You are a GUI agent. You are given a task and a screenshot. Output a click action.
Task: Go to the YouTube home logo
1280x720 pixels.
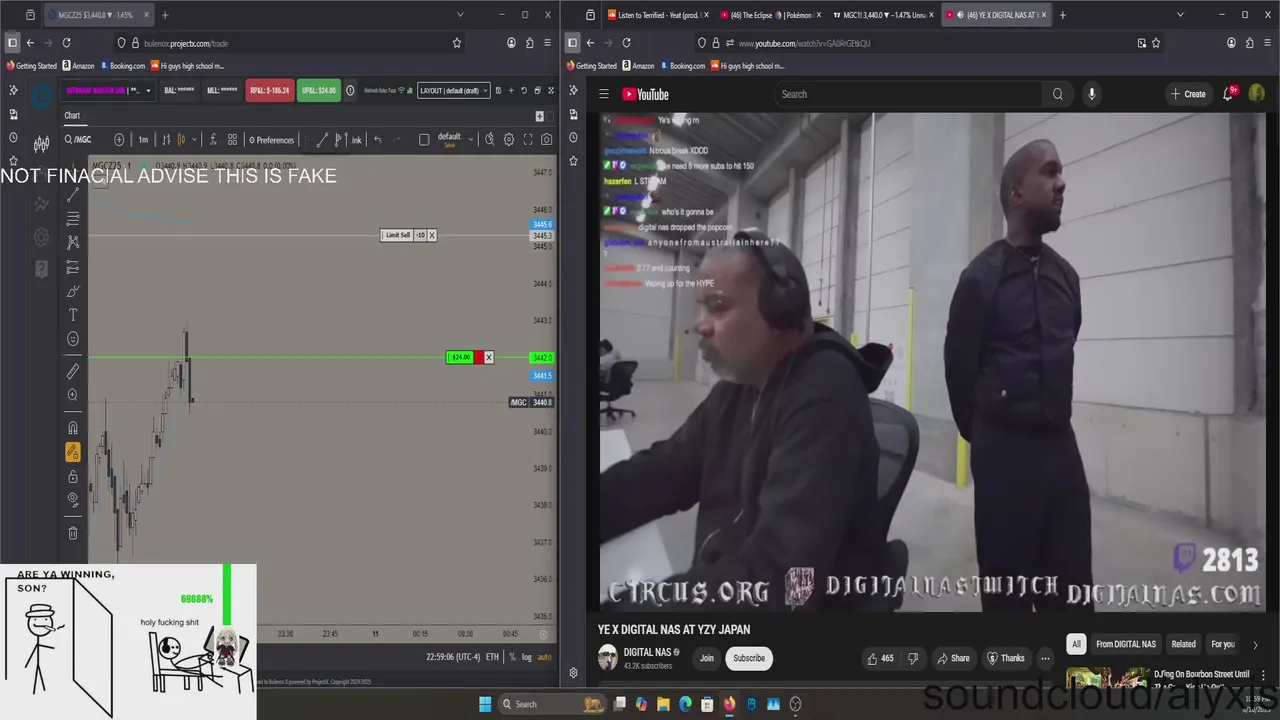click(645, 94)
